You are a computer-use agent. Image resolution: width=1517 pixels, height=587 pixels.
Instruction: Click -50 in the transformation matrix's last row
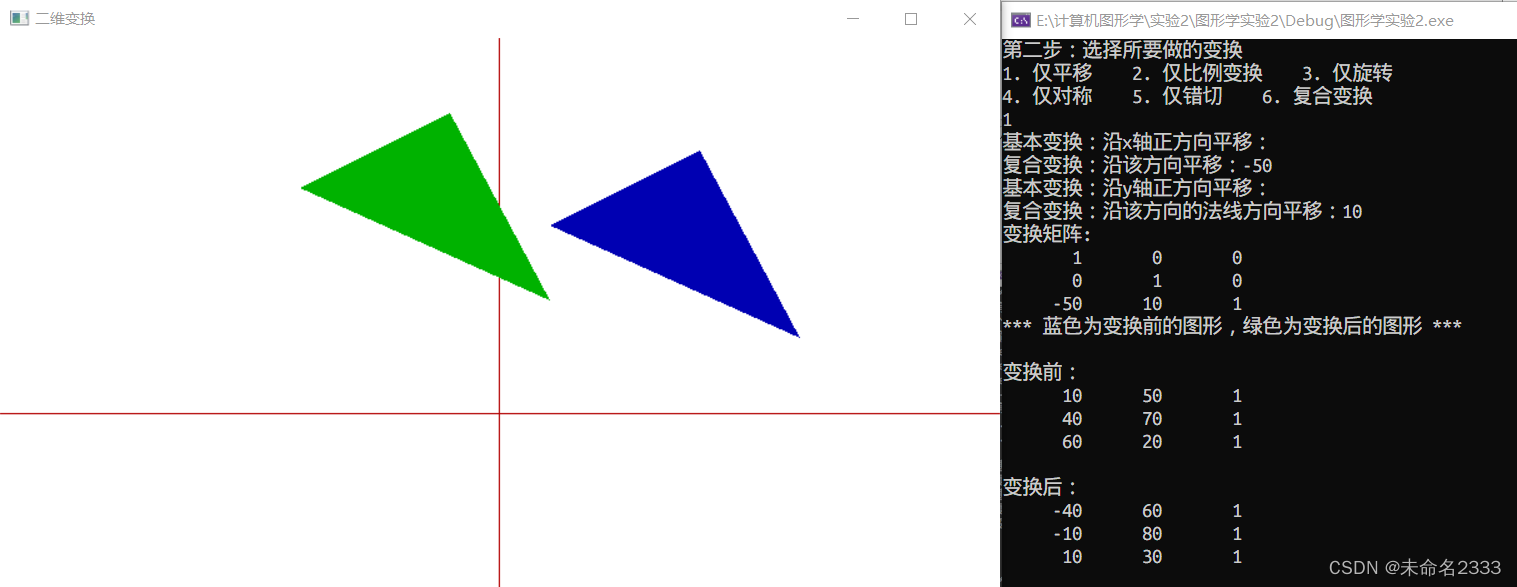(x=1067, y=304)
